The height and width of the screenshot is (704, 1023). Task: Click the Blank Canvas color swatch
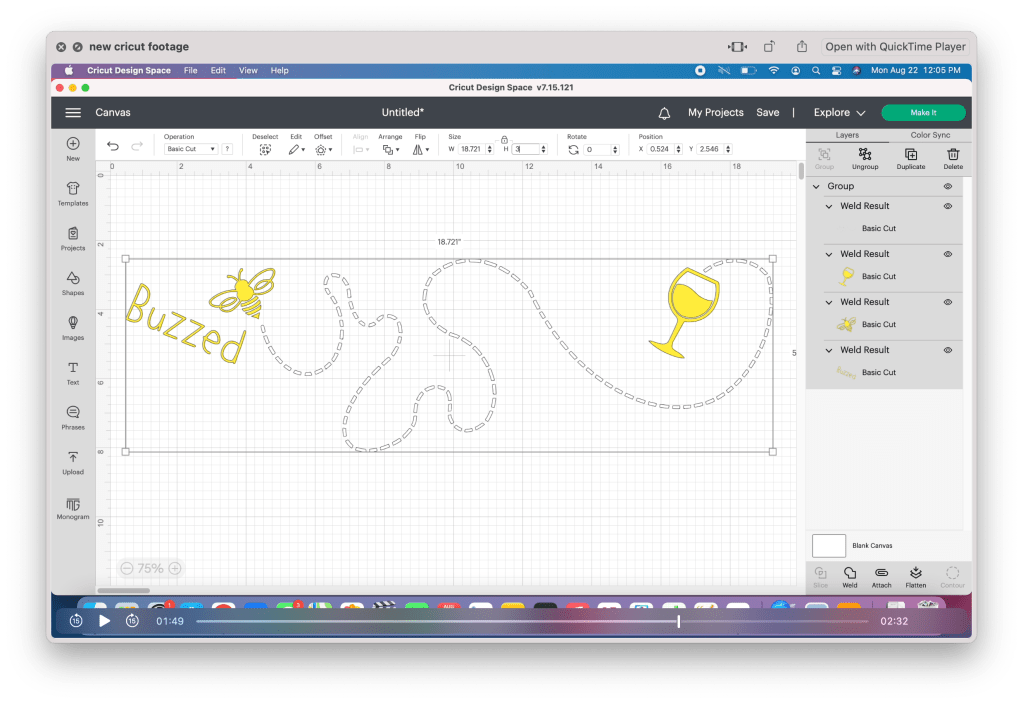pyautogui.click(x=829, y=545)
